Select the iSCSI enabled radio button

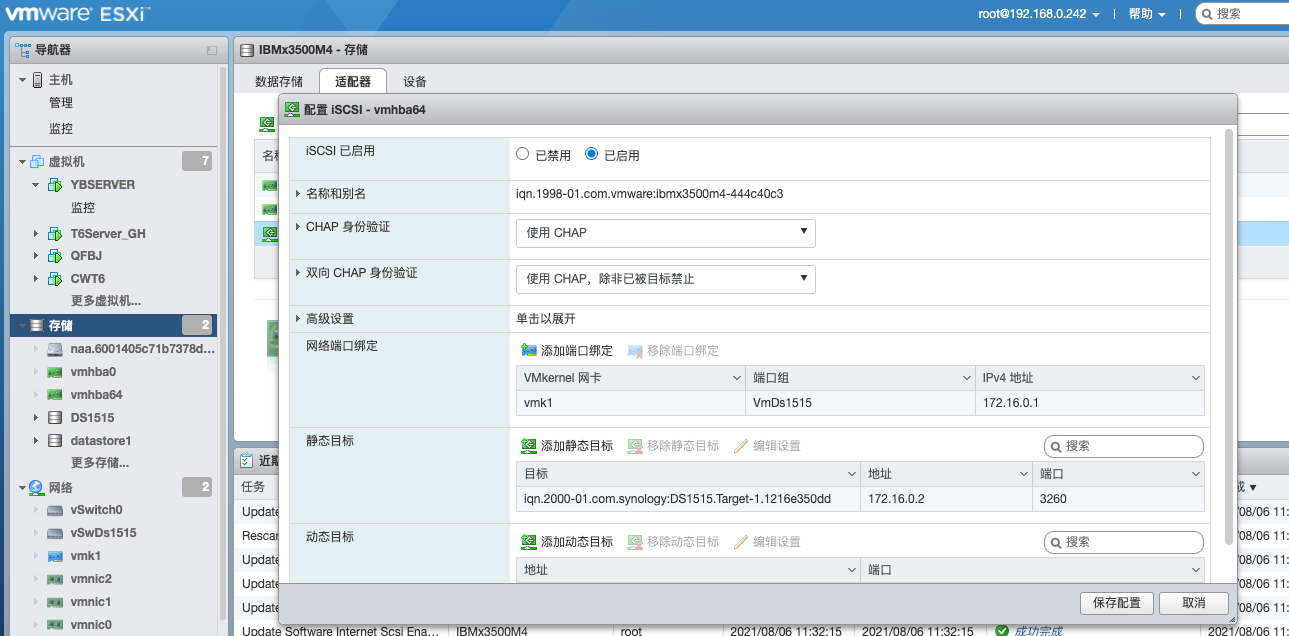point(592,155)
